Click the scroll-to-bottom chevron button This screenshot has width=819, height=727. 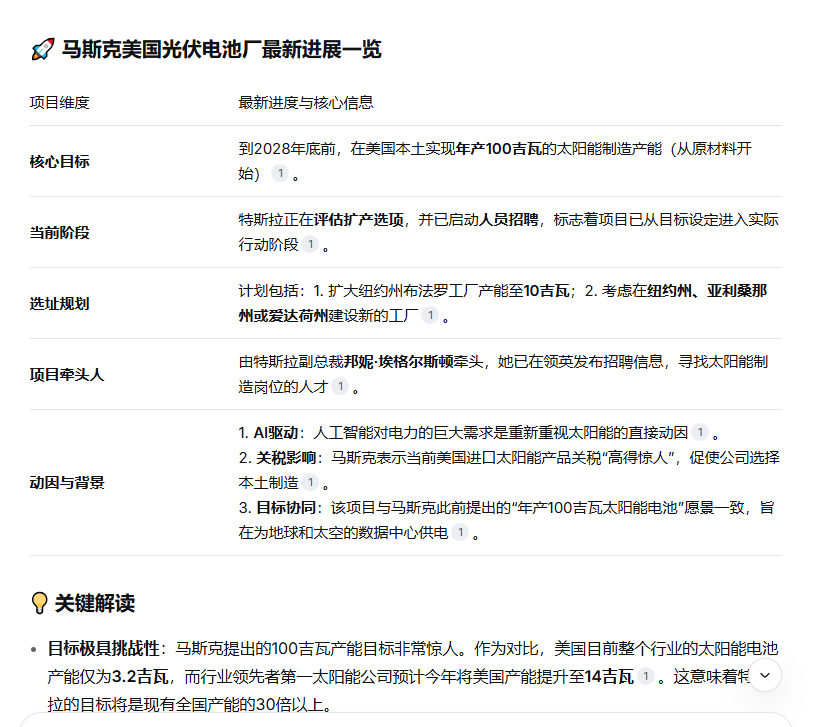[x=765, y=675]
